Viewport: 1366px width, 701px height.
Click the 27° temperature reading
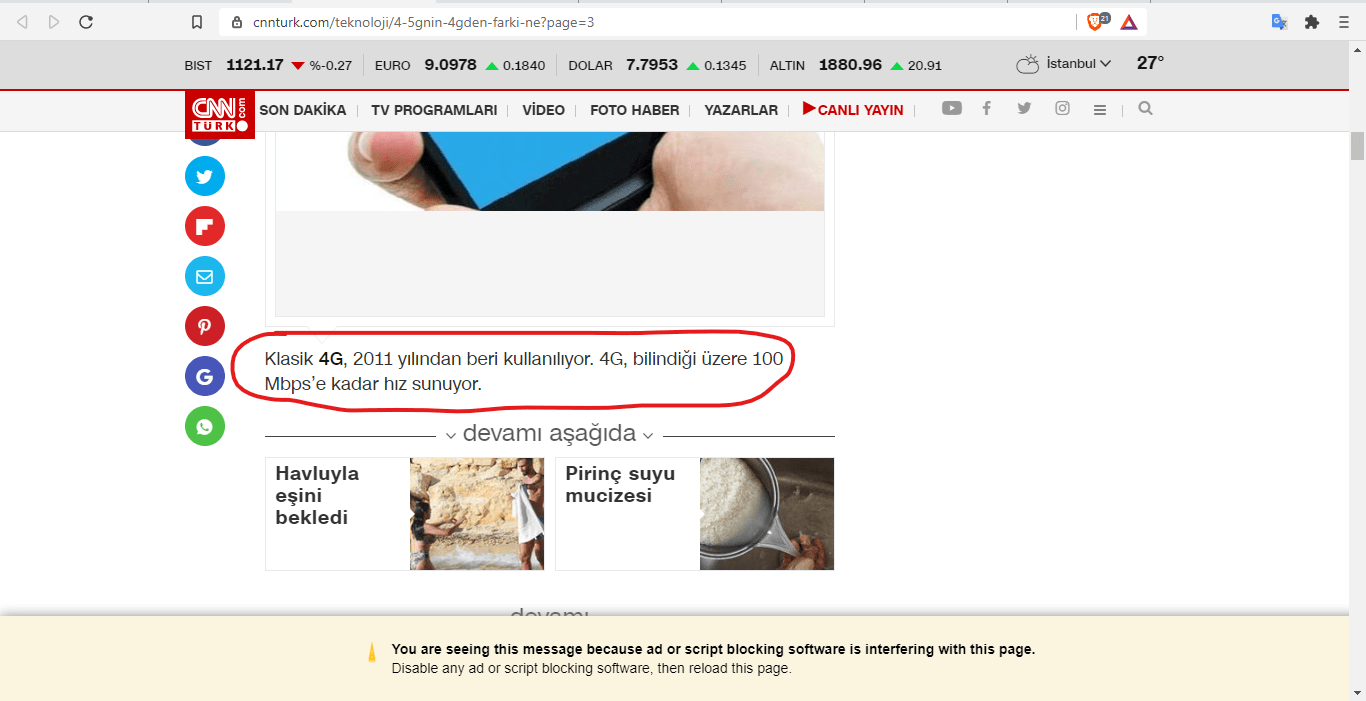pyautogui.click(x=1150, y=63)
